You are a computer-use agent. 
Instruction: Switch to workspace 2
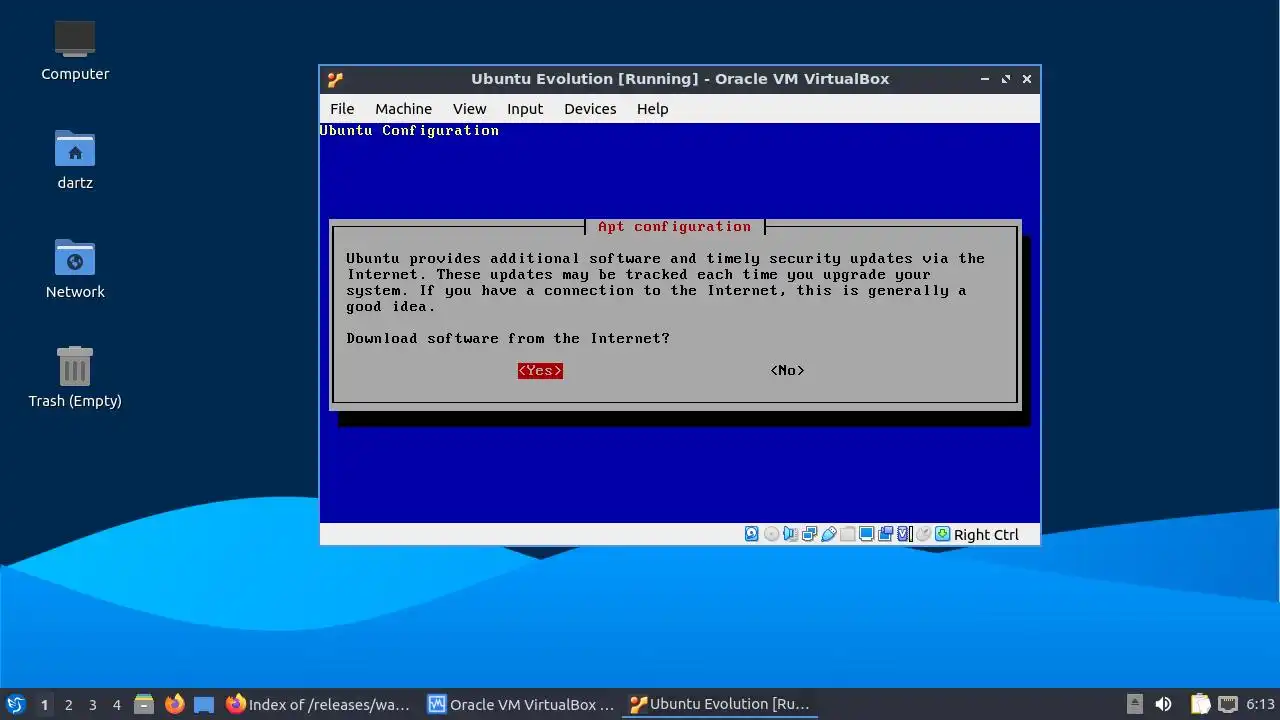[68, 704]
